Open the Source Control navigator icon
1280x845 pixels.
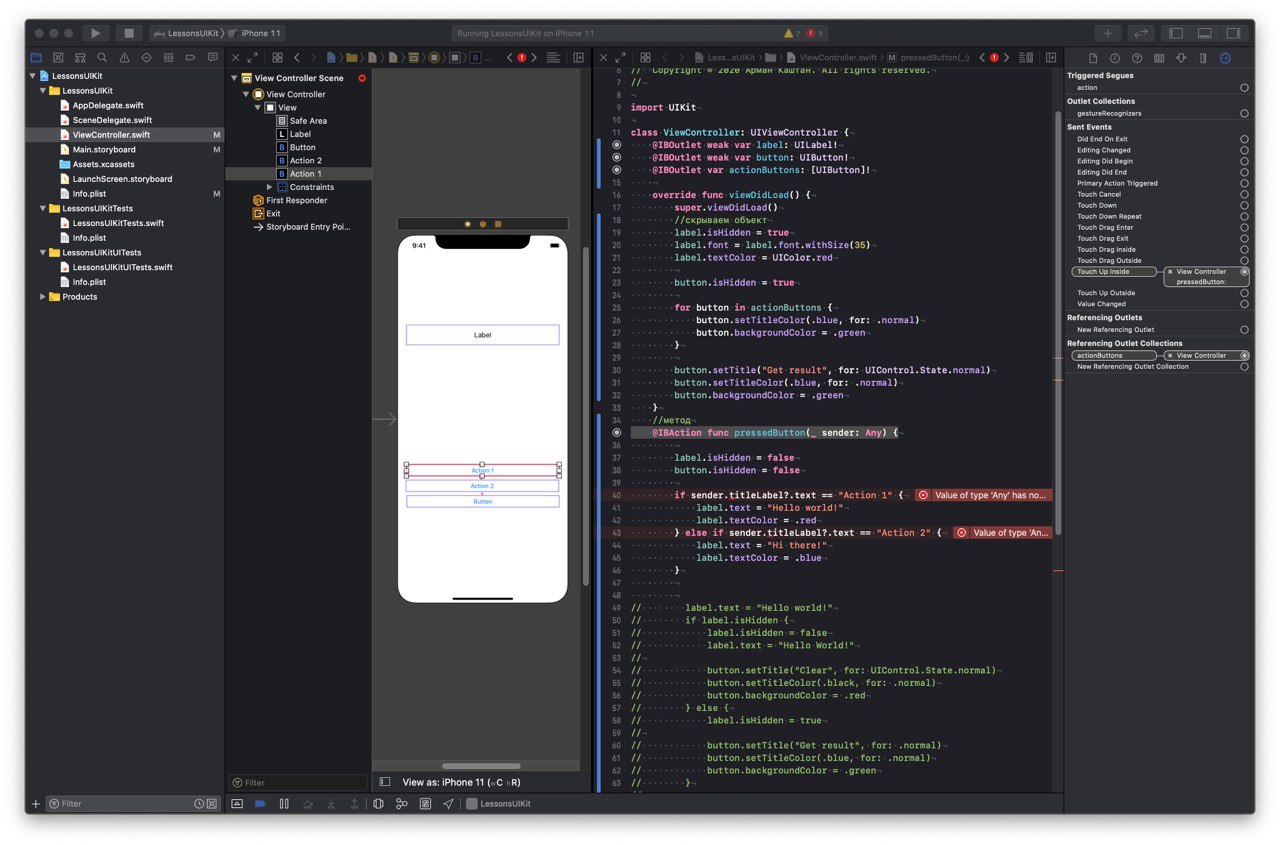(x=58, y=58)
